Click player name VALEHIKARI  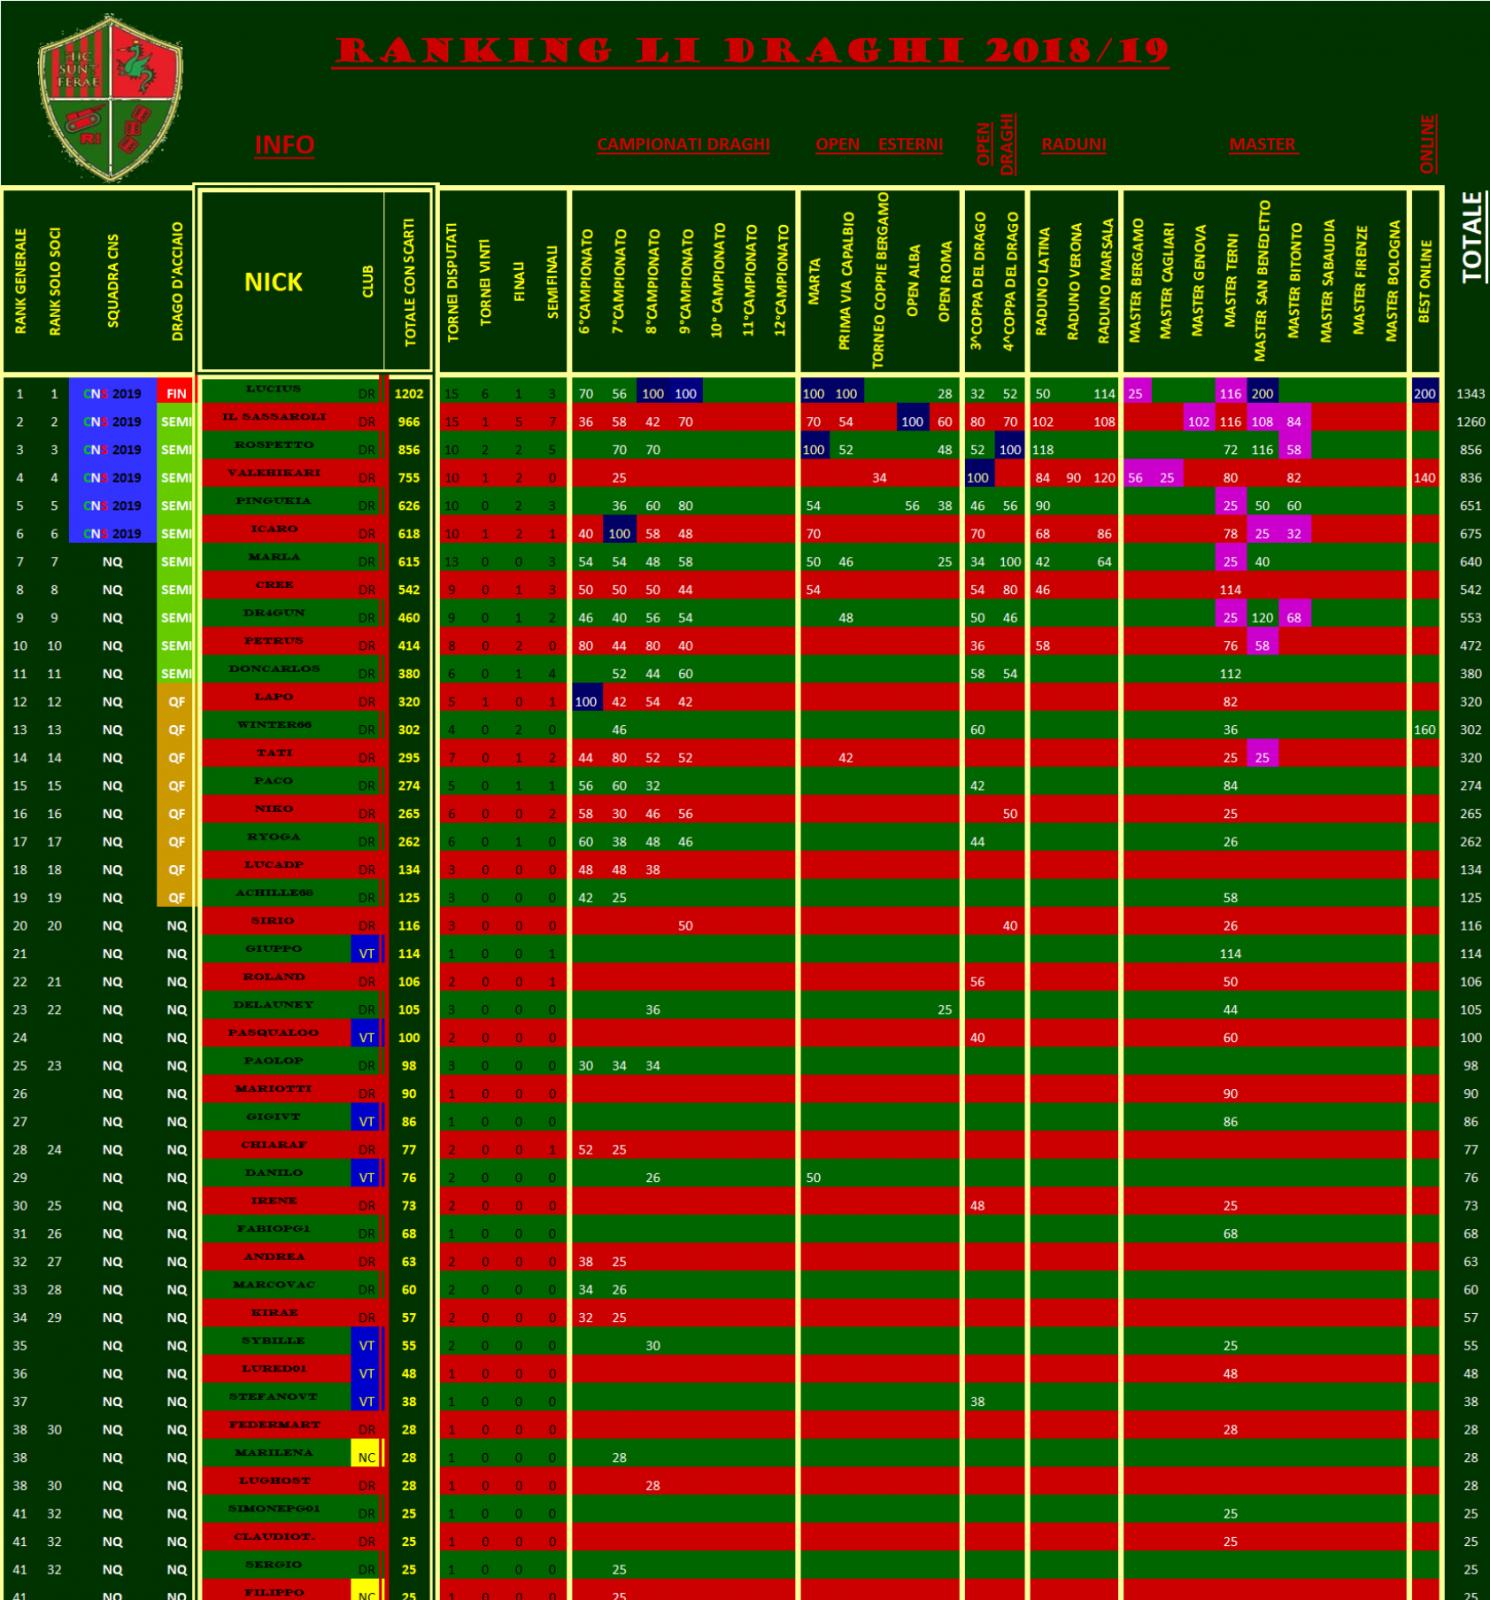273,473
